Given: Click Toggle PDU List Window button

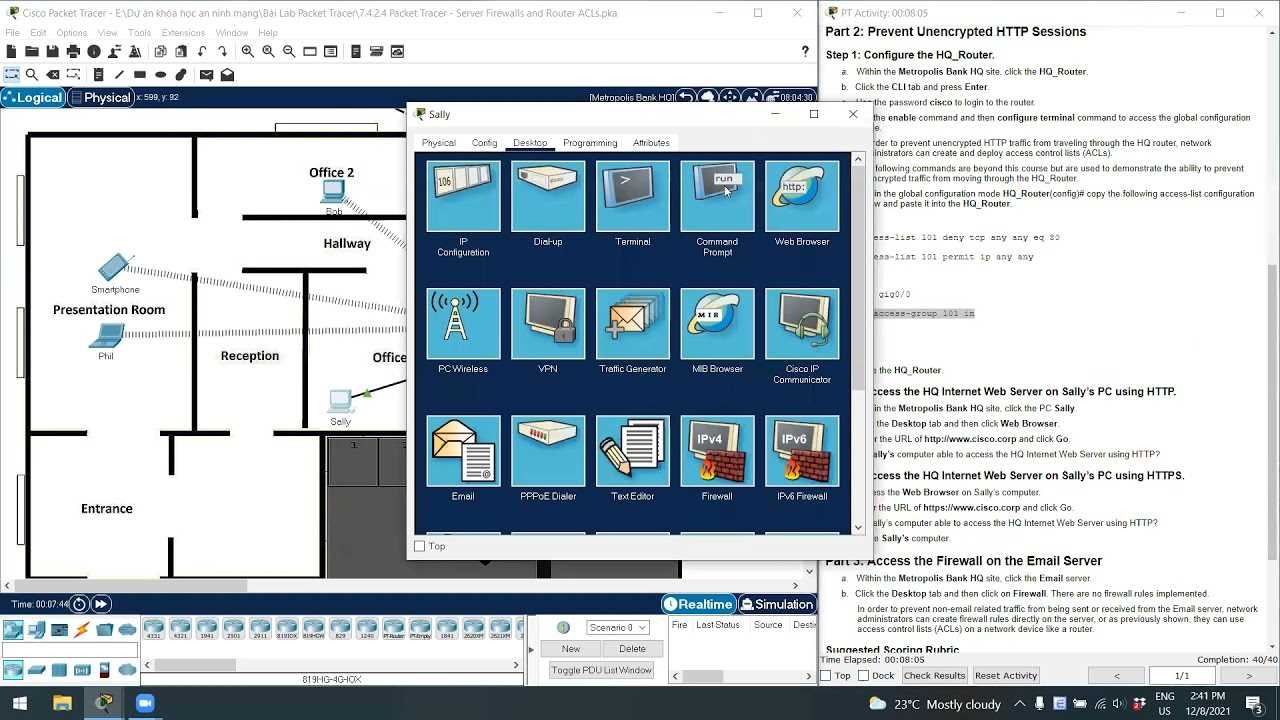Looking at the screenshot, I should click(601, 670).
